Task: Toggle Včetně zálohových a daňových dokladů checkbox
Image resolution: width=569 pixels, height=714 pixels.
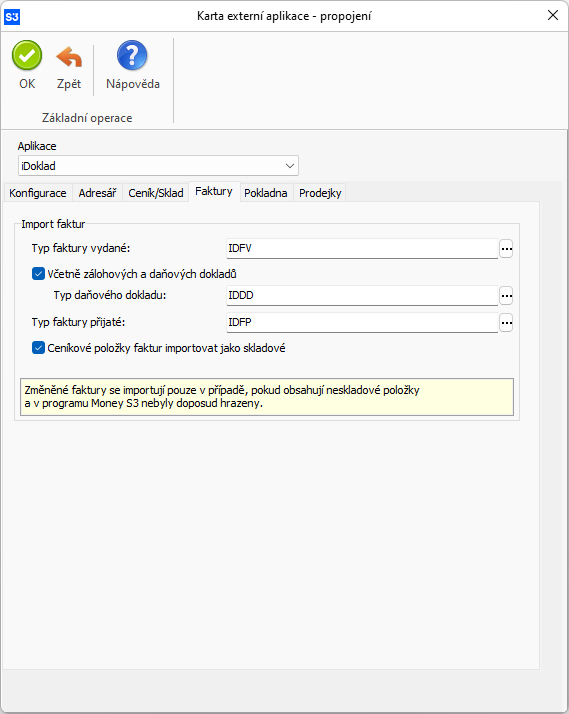Action: [x=38, y=274]
